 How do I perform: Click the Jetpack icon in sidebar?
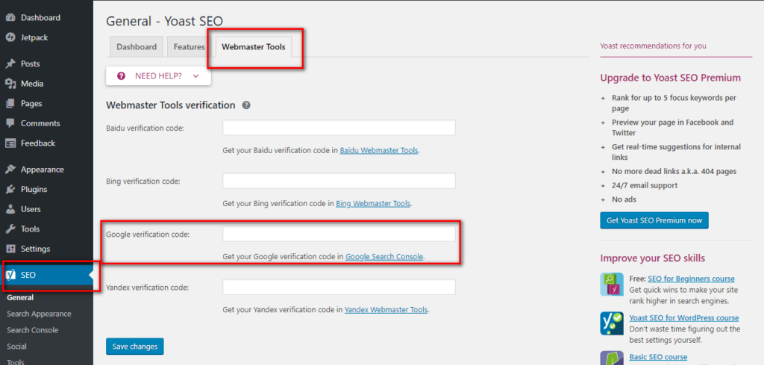[x=11, y=38]
